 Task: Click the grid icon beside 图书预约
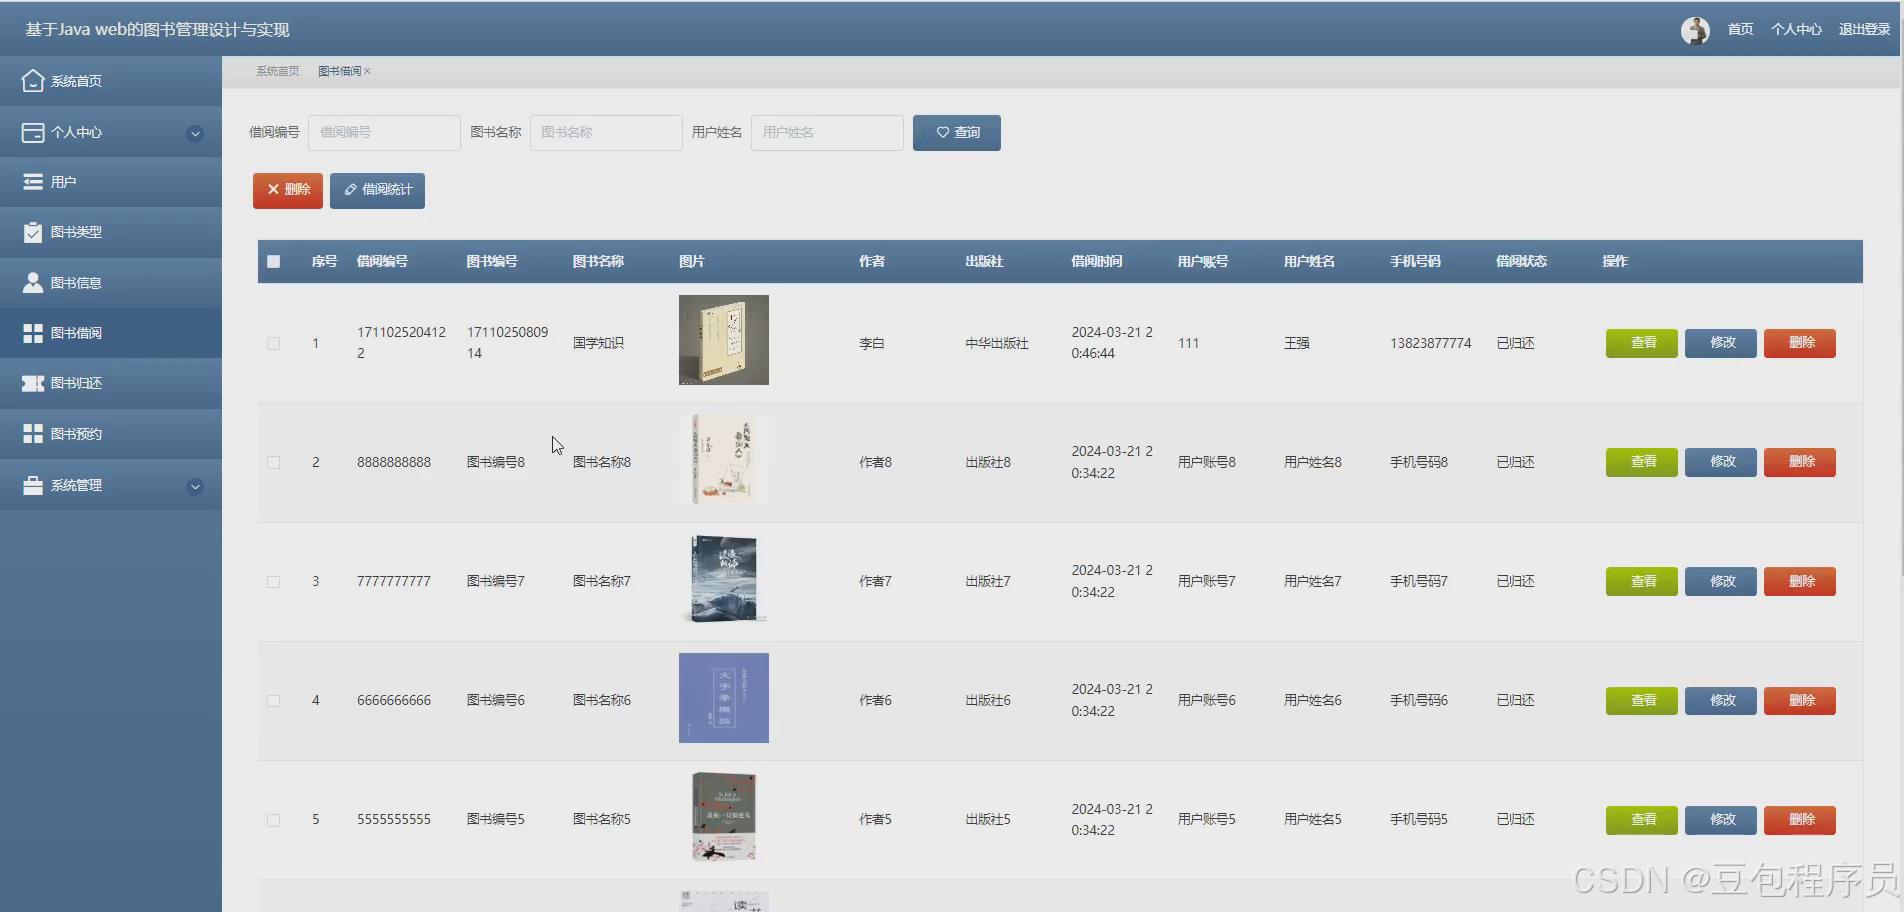click(33, 434)
